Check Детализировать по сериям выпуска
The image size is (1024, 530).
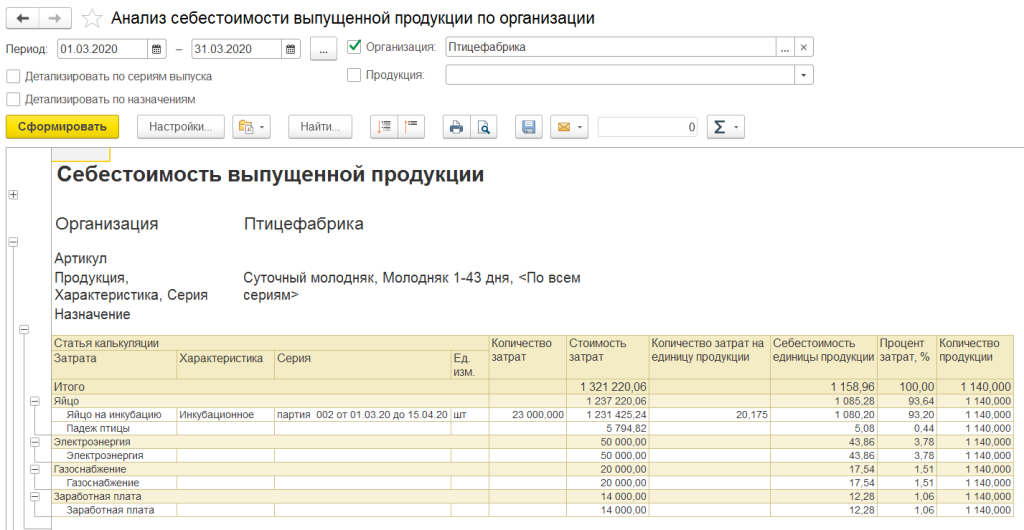(13, 75)
